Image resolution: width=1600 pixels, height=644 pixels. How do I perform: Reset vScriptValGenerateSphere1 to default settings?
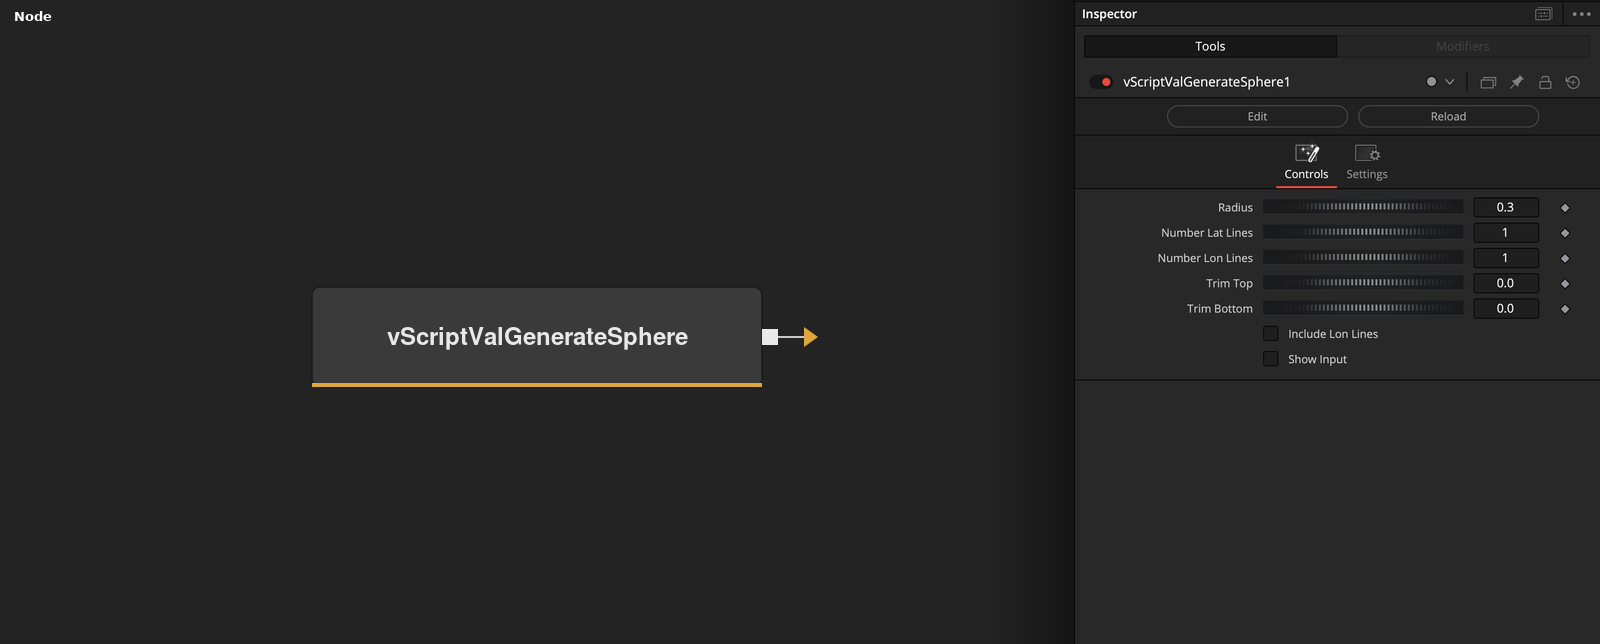(1573, 82)
